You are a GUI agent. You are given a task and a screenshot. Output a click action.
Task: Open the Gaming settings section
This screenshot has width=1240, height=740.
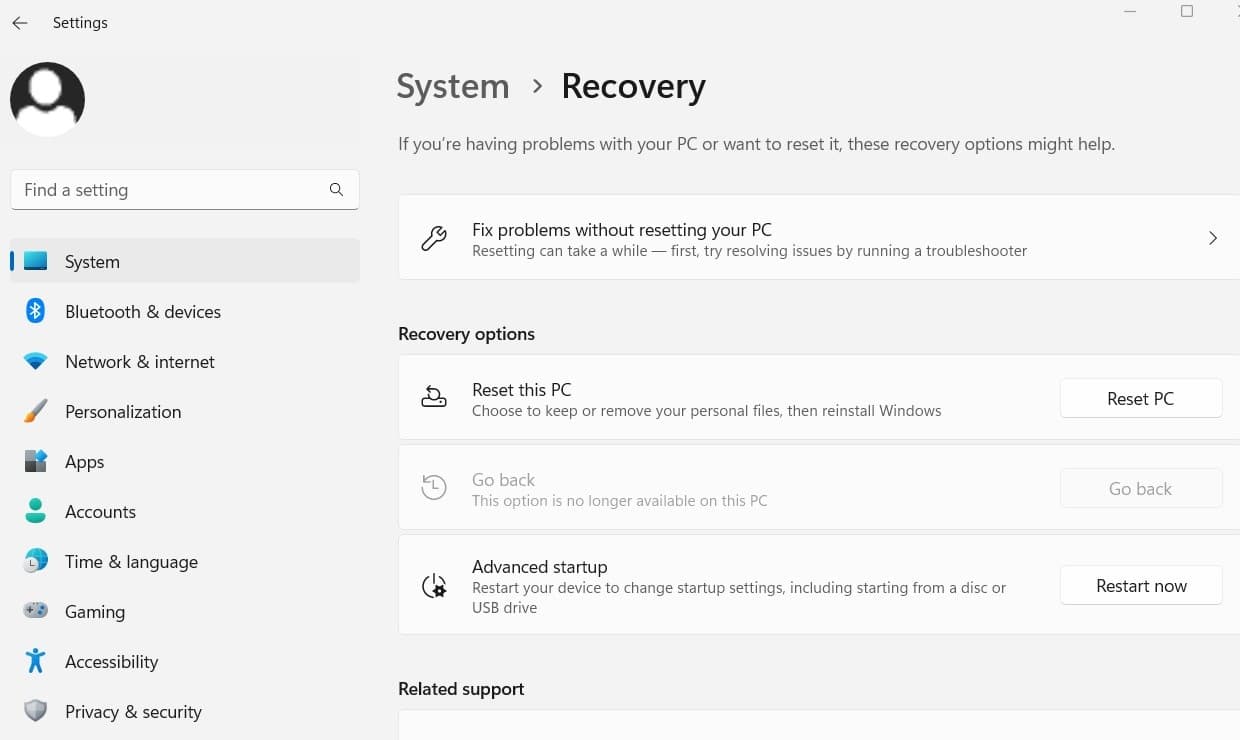95,612
